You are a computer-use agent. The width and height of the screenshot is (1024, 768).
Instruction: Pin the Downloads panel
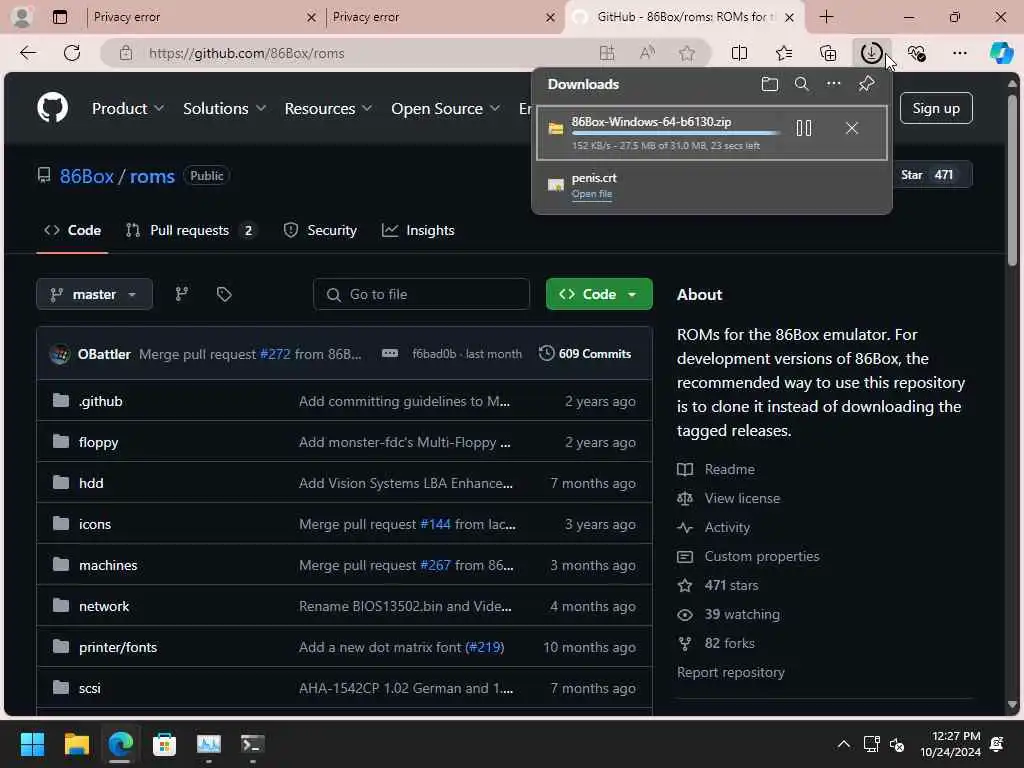(867, 84)
